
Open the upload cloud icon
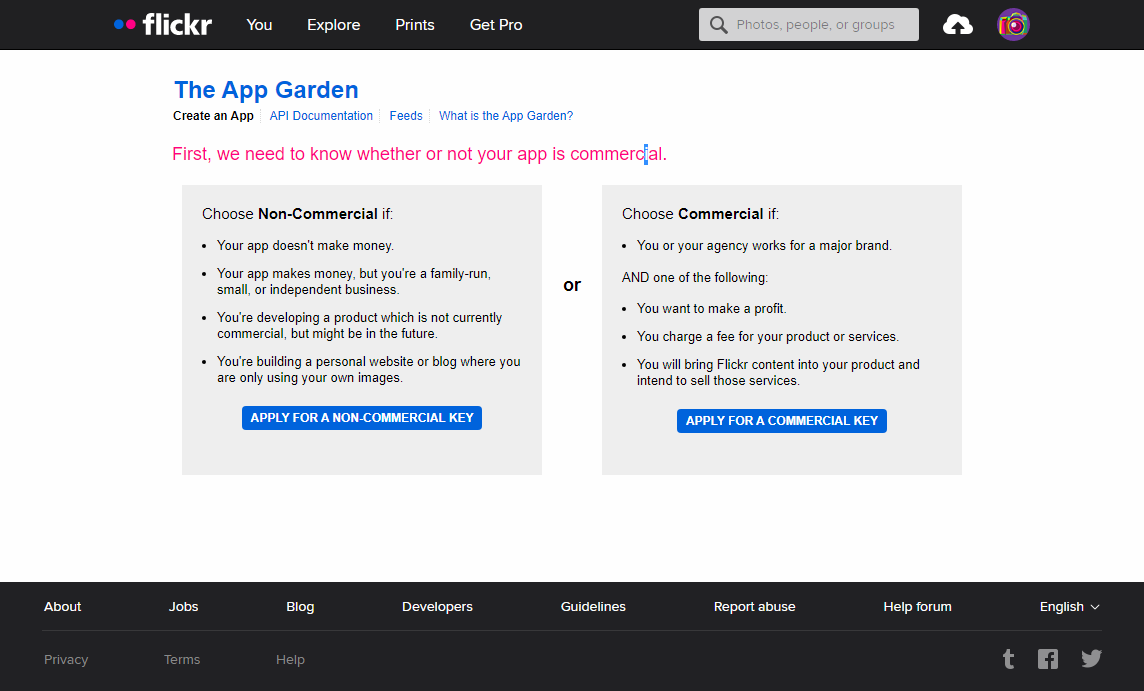957,25
